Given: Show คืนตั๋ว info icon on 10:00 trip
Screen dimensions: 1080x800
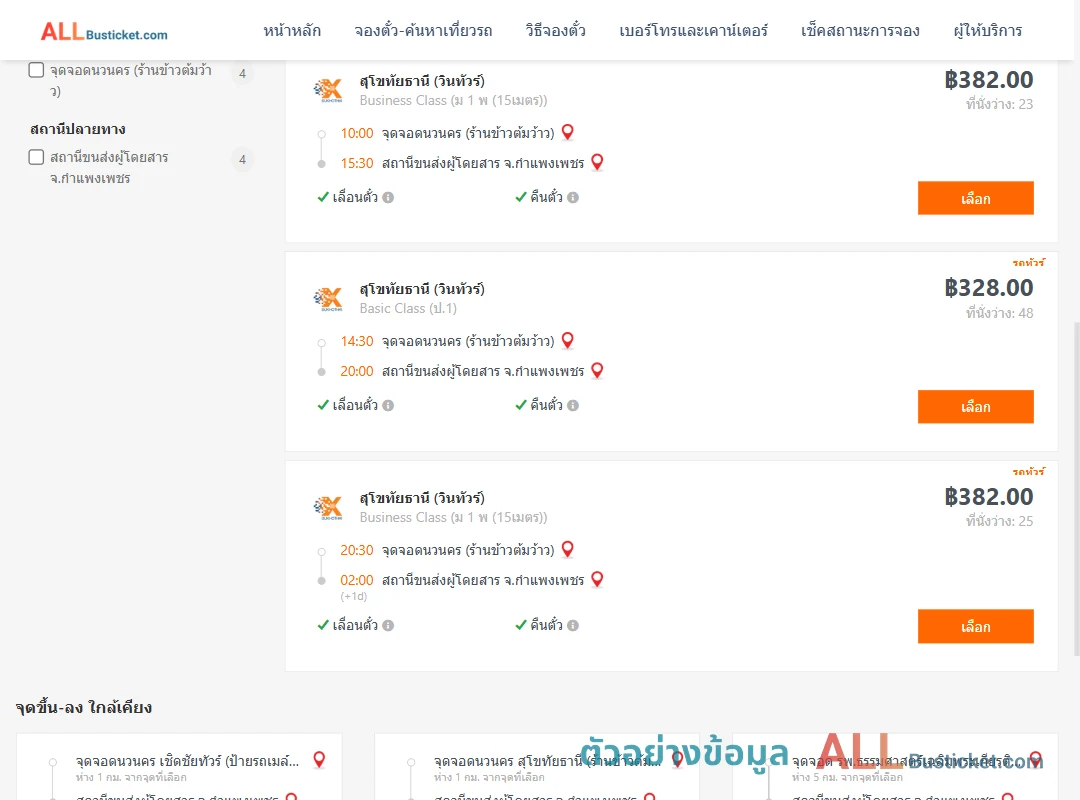Looking at the screenshot, I should 573,198.
